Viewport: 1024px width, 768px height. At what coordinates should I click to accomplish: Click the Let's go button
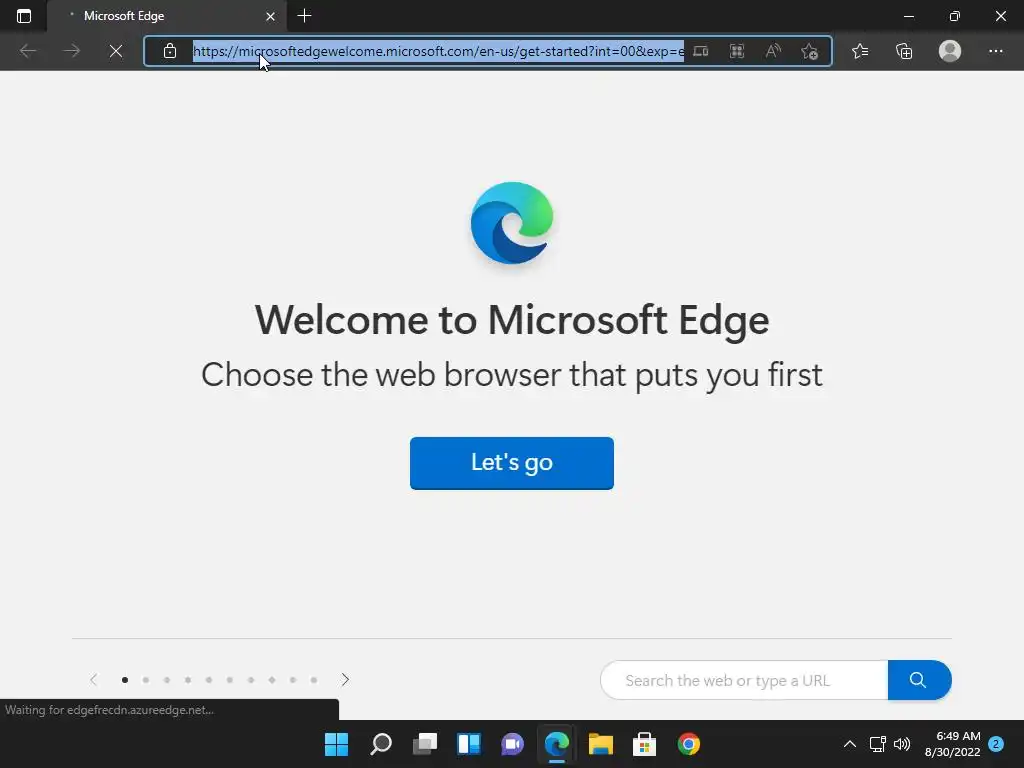click(512, 463)
